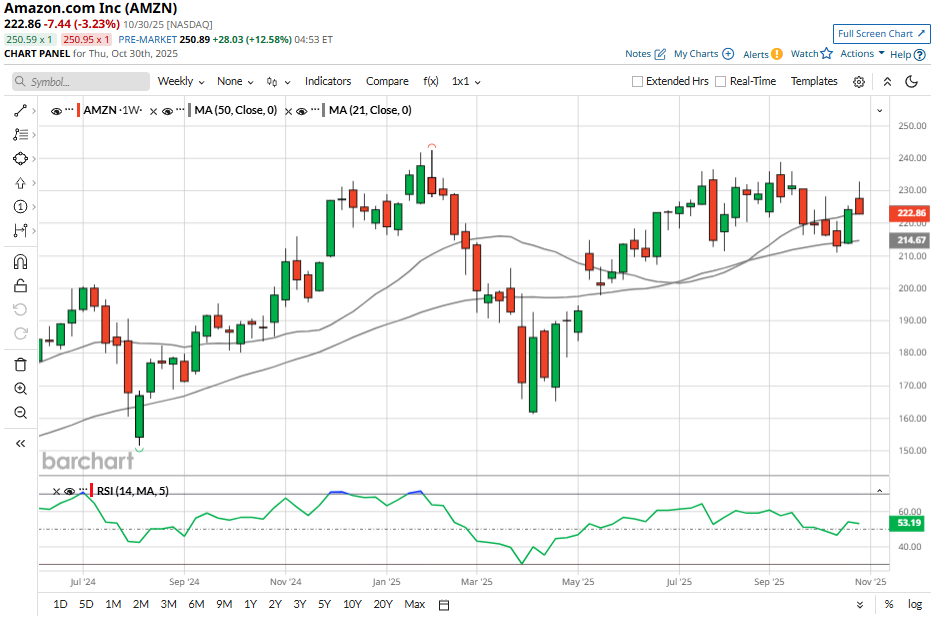Open the Weekly period dropdown

pos(181,82)
